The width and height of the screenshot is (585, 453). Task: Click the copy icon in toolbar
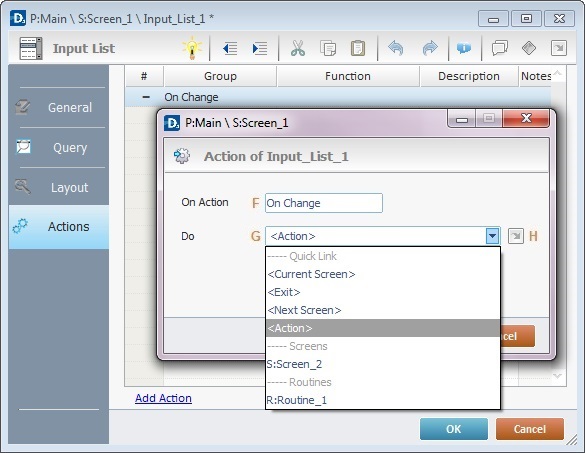click(x=328, y=48)
